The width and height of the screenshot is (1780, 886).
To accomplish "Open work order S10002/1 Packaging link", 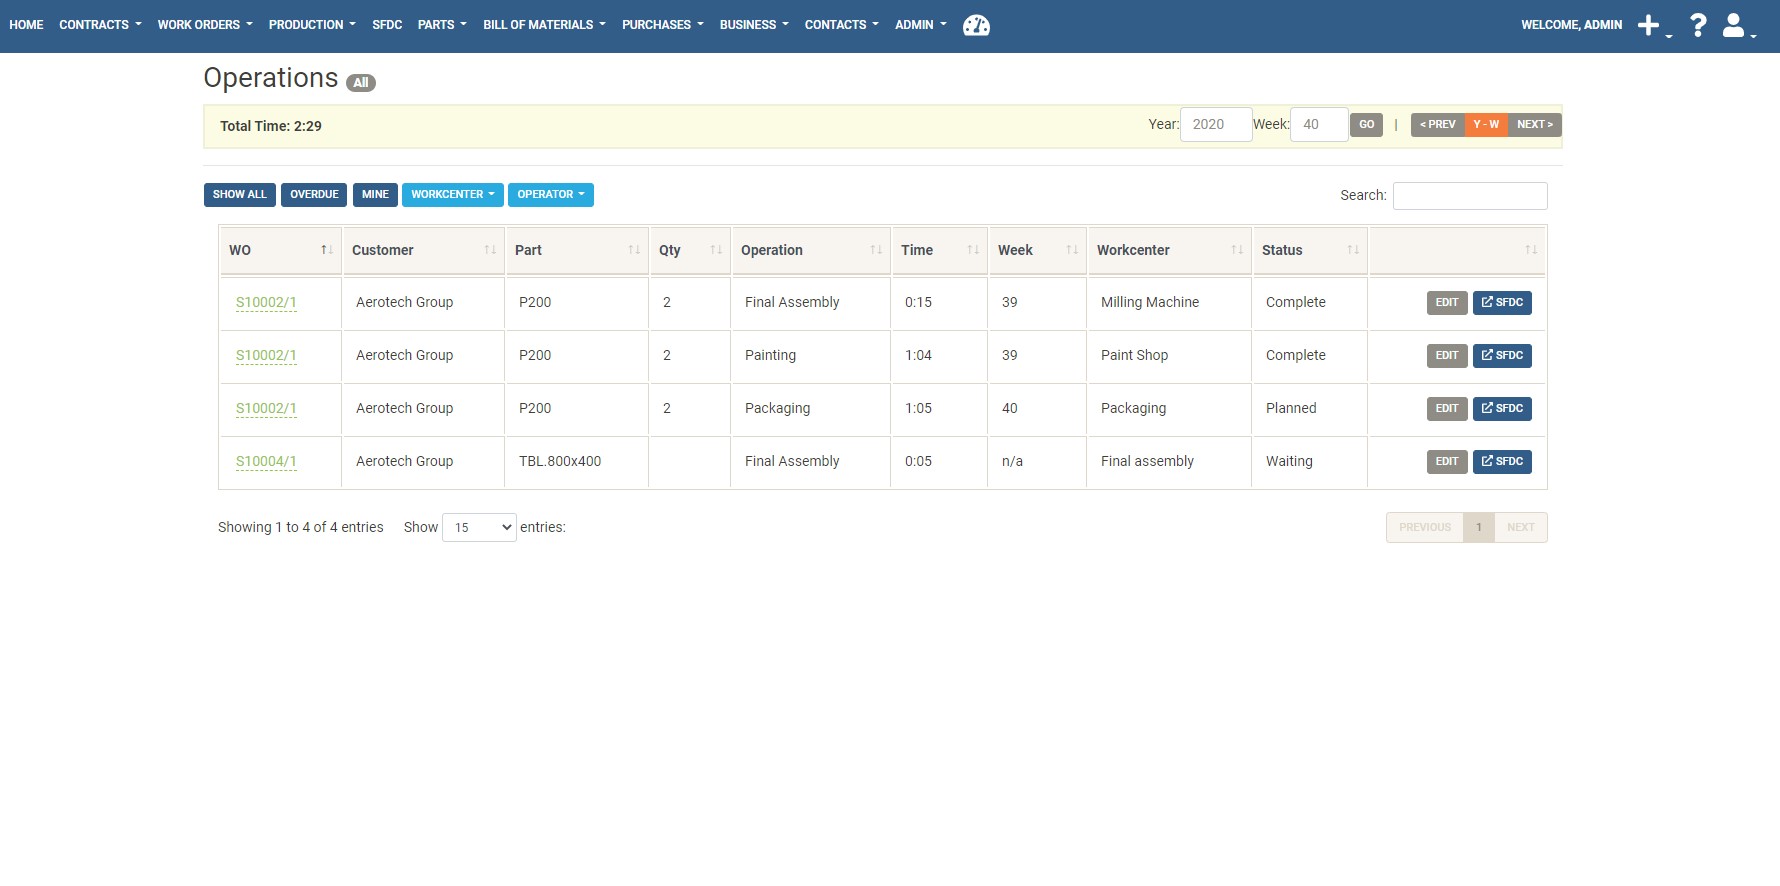I will coord(266,409).
